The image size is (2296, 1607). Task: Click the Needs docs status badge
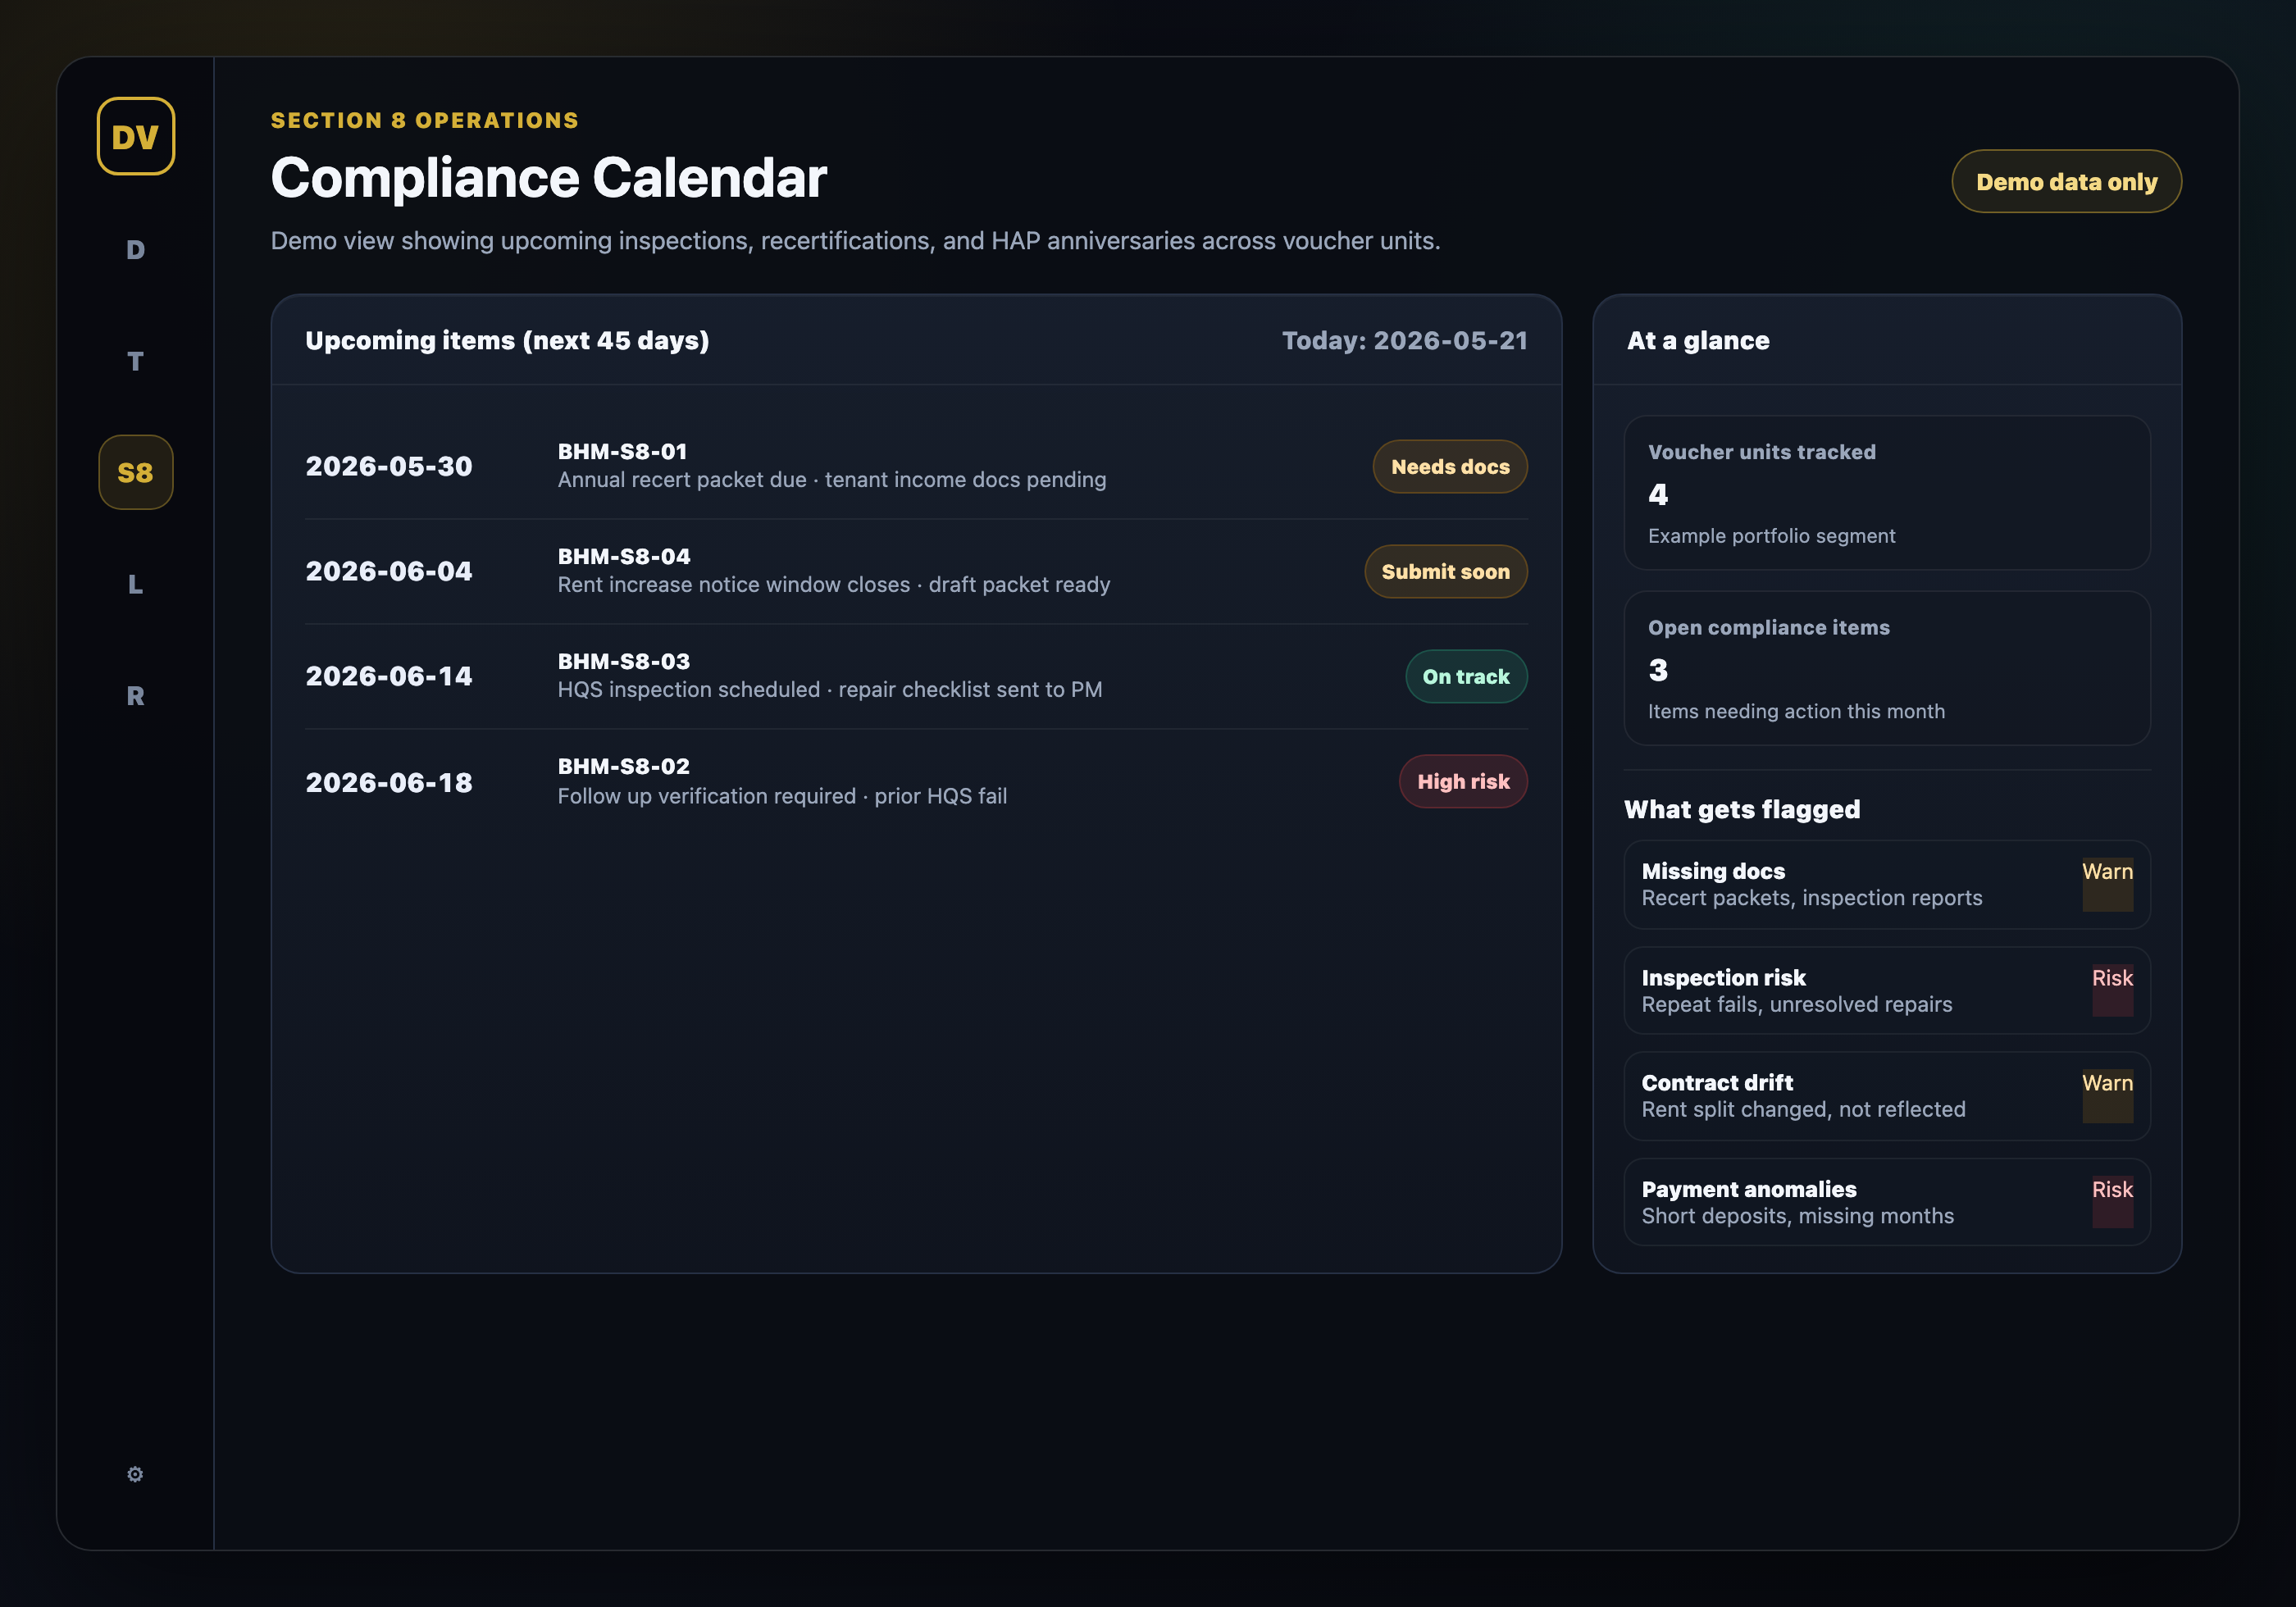(1450, 466)
